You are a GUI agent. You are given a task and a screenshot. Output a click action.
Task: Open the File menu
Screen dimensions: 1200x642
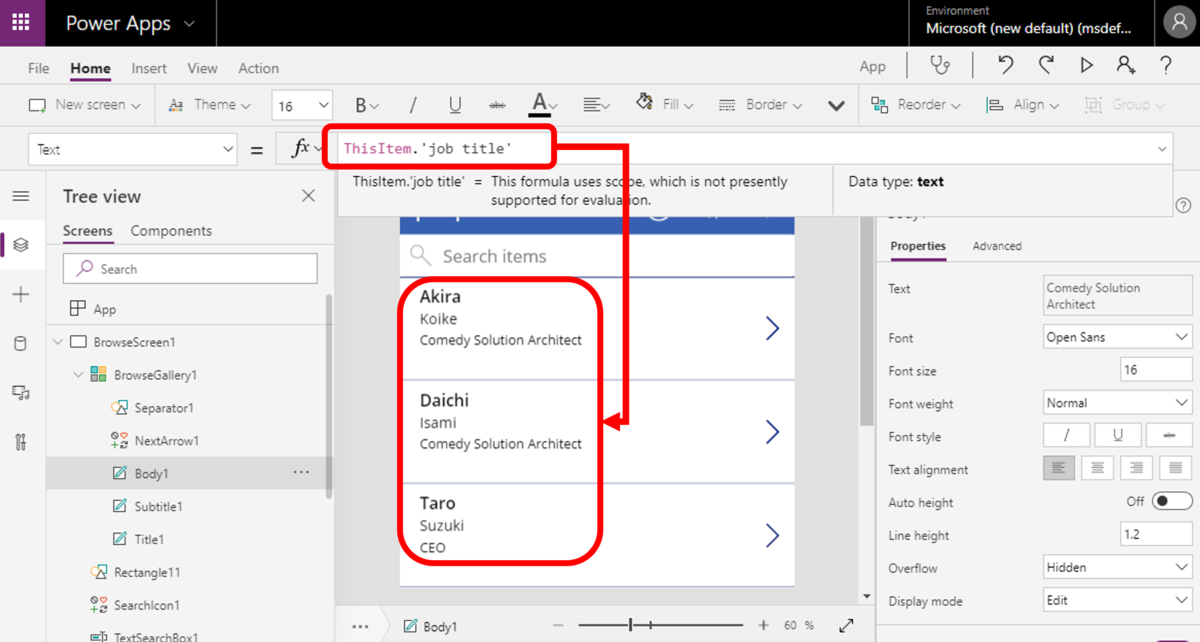click(38, 68)
